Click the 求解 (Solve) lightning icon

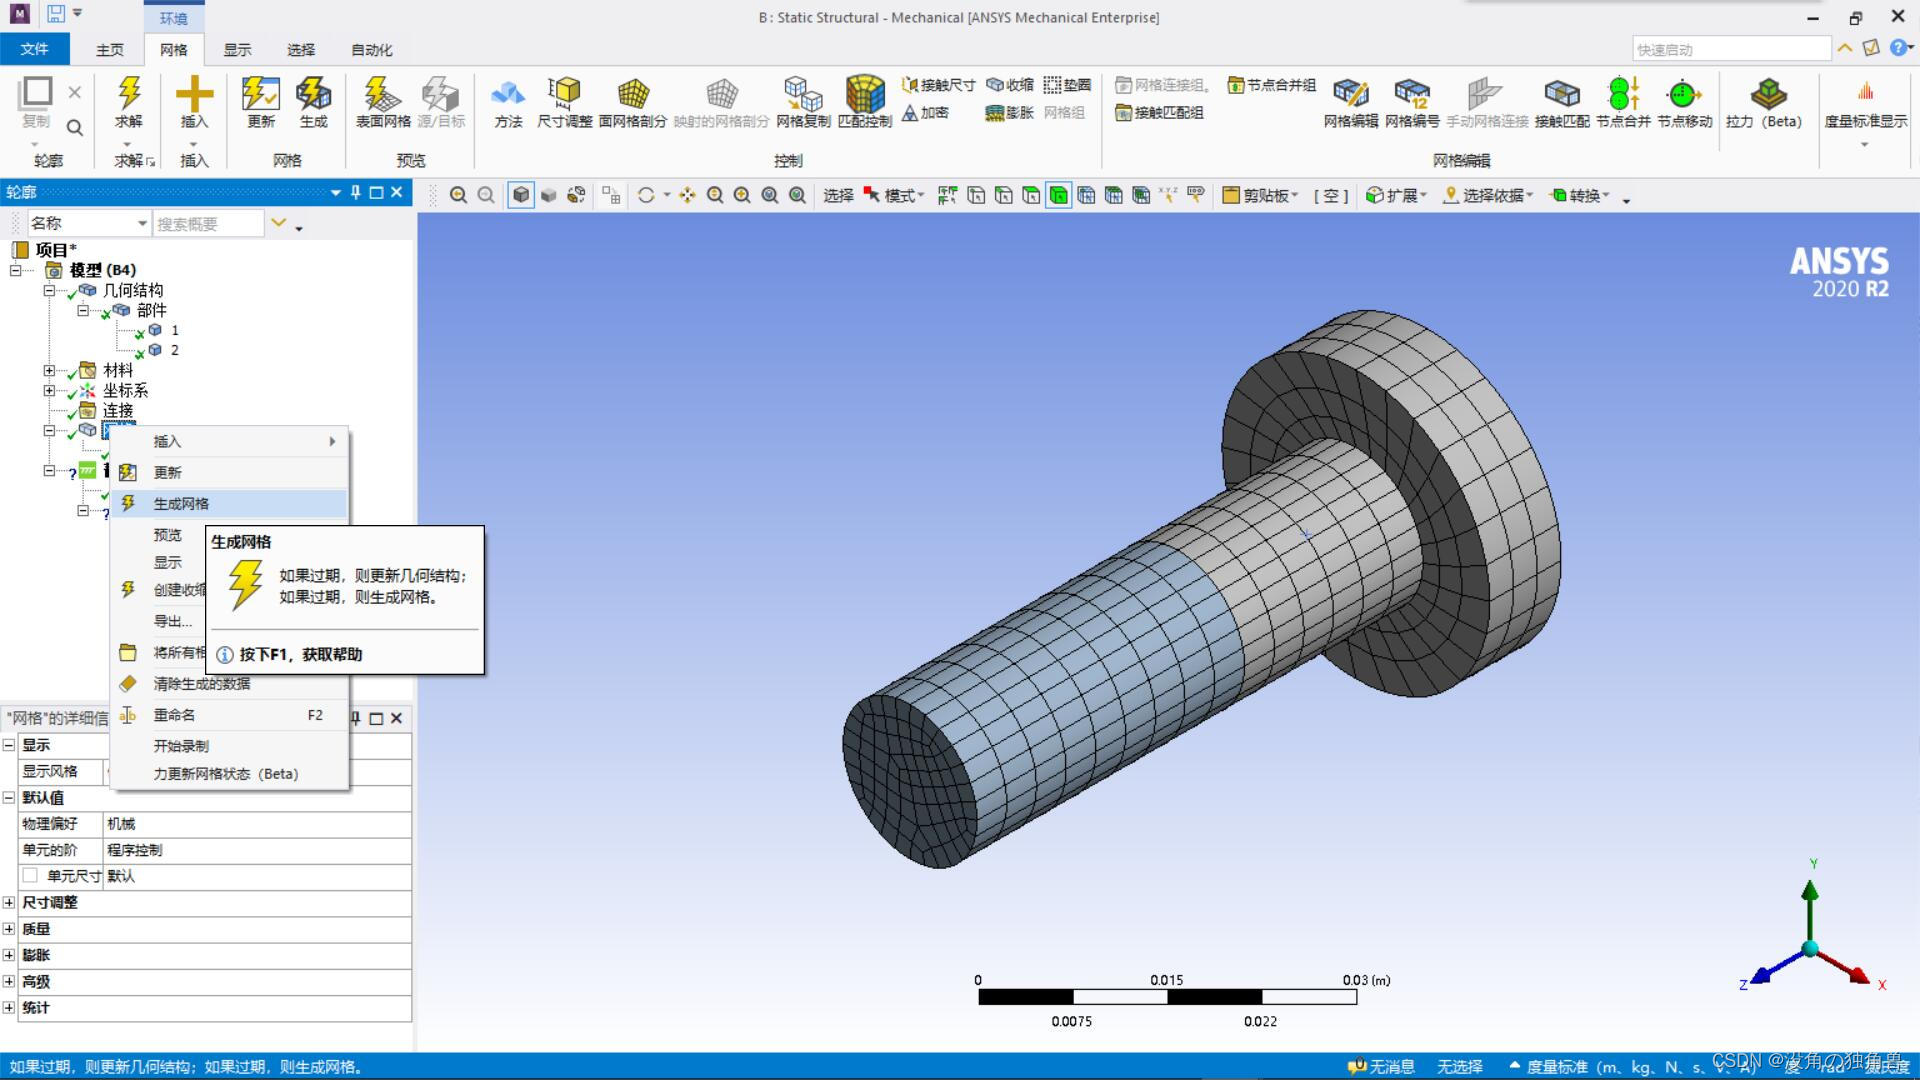[128, 95]
